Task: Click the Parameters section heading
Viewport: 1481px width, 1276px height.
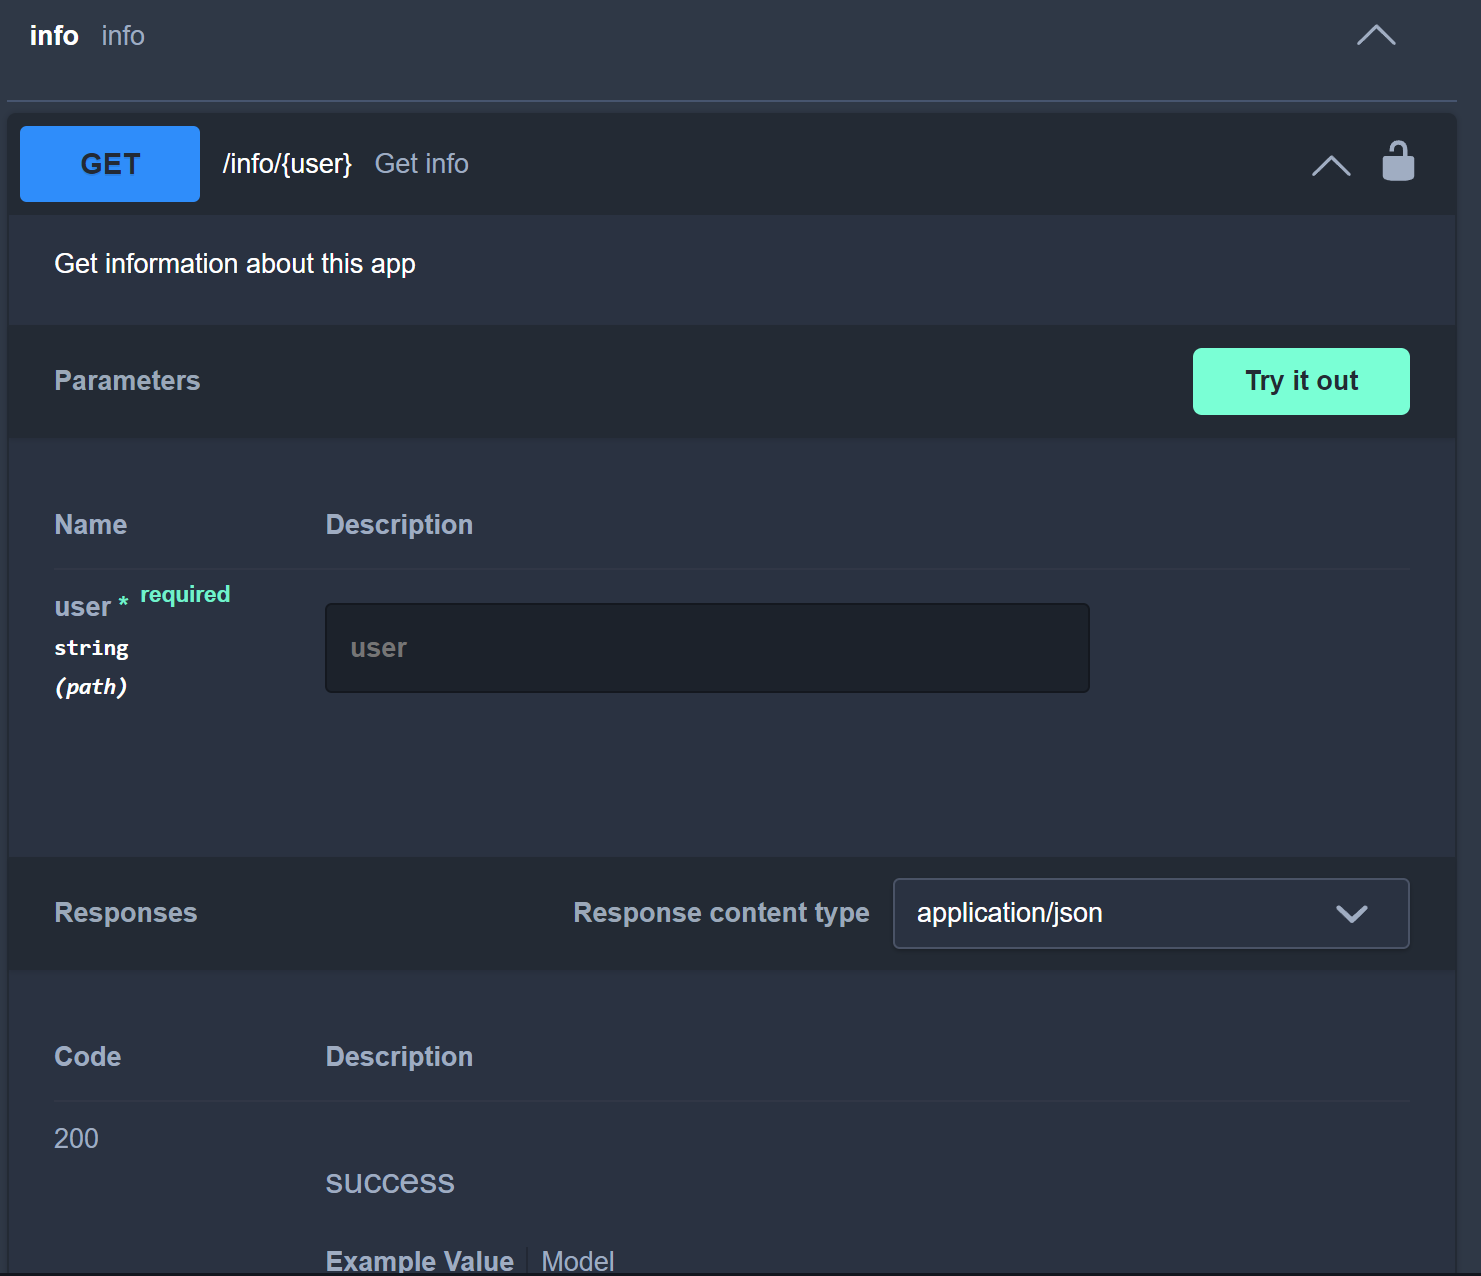Action: pos(127,381)
